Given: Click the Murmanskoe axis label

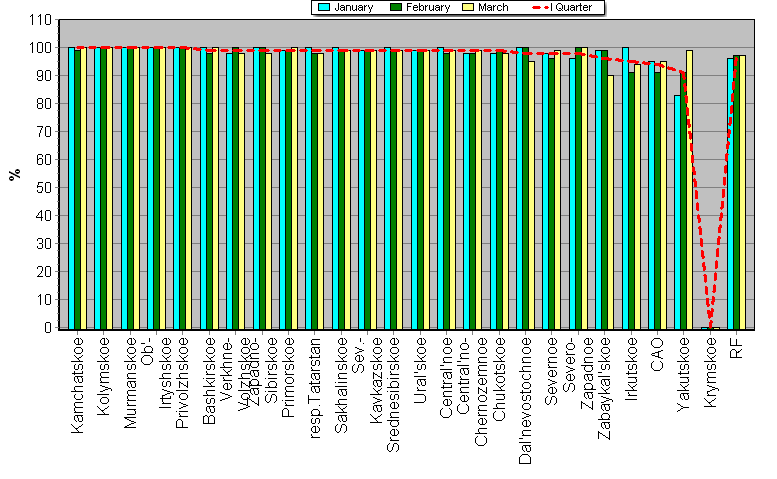Looking at the screenshot, I should pyautogui.click(x=130, y=383).
